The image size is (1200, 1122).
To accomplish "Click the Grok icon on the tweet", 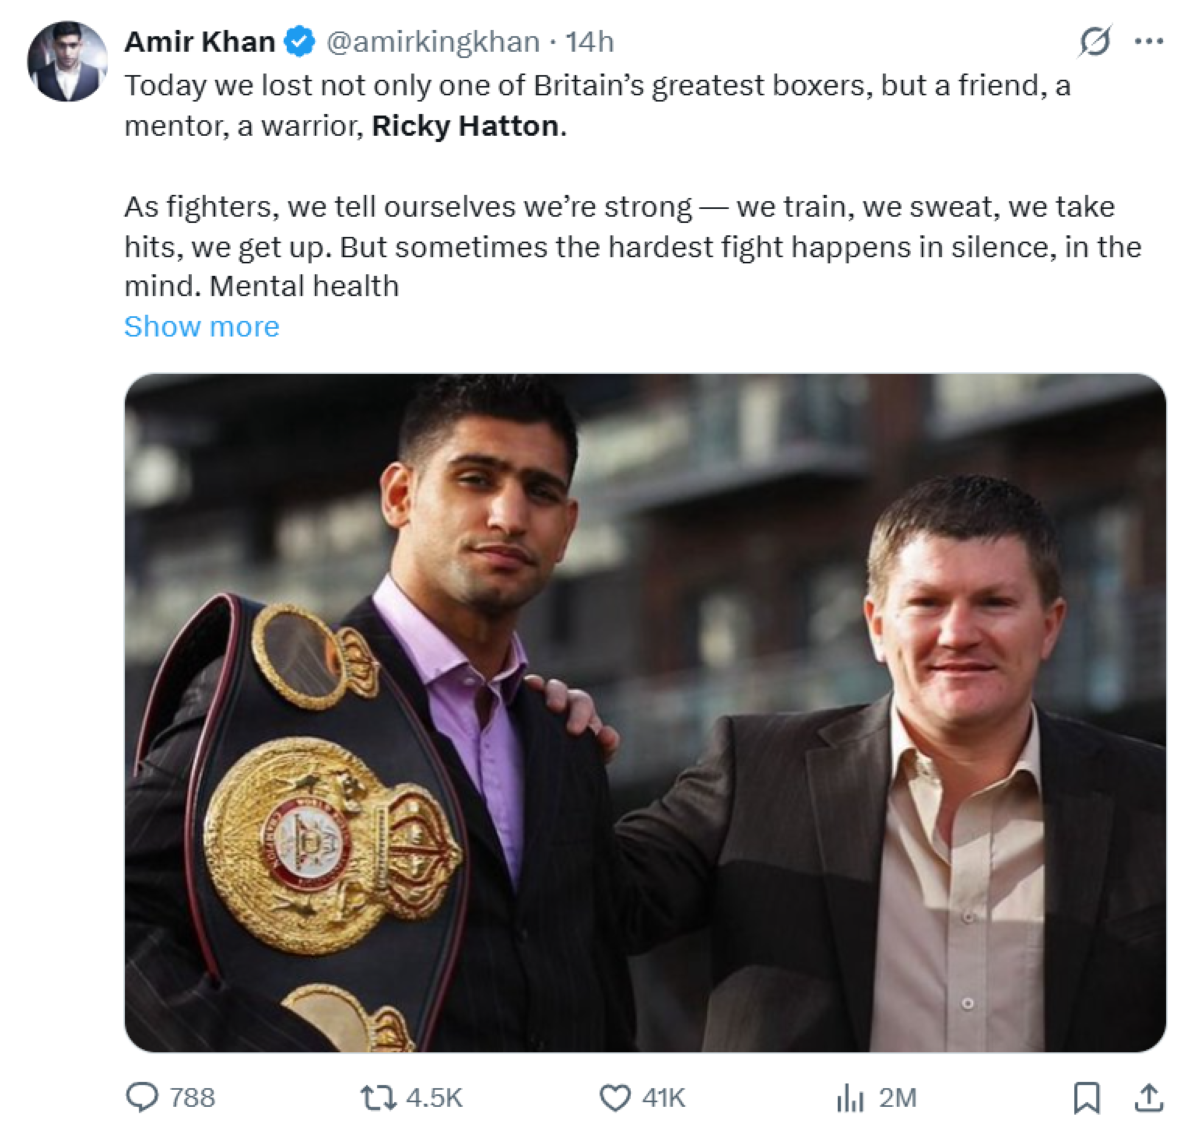I will (1094, 42).
